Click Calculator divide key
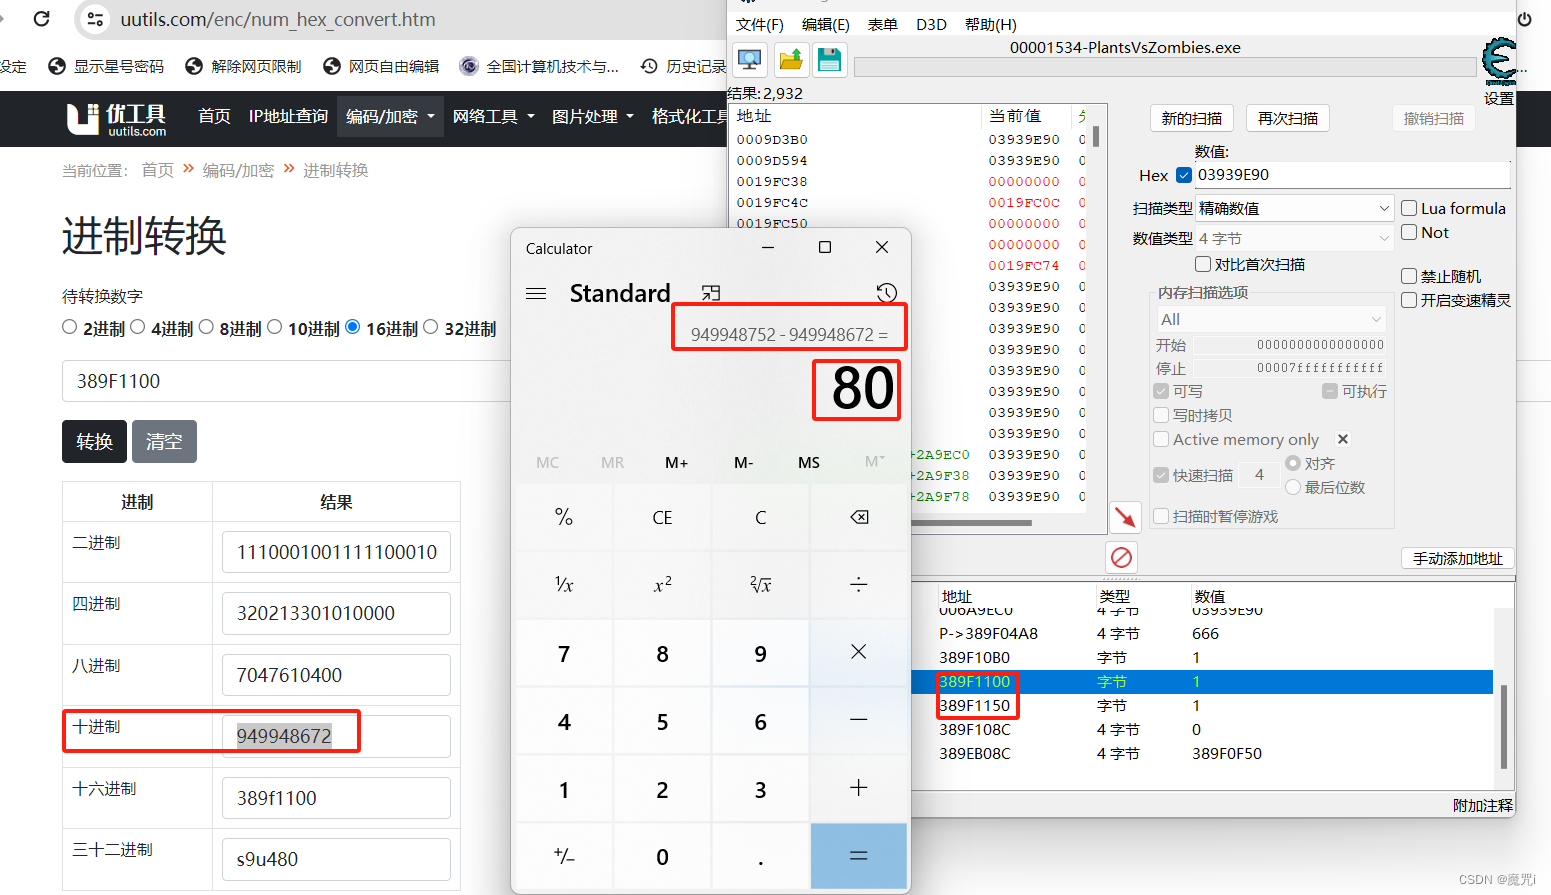The height and width of the screenshot is (895, 1551). (x=859, y=585)
